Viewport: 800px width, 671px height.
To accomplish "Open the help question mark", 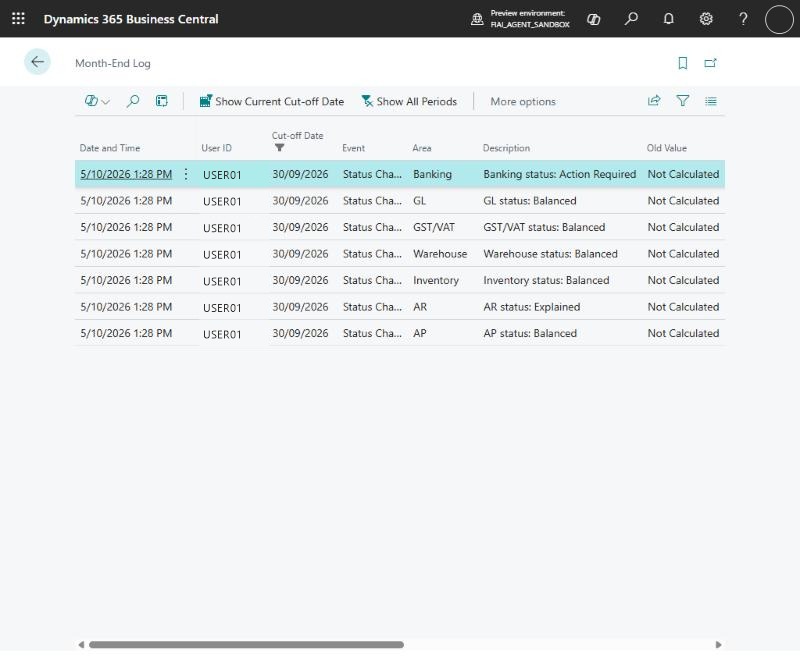I will pos(743,19).
